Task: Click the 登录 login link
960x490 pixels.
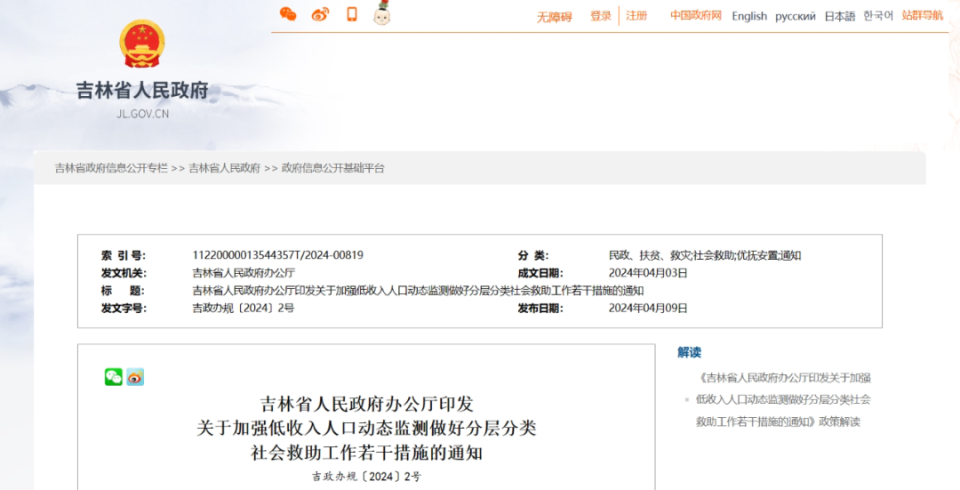Action: (601, 16)
